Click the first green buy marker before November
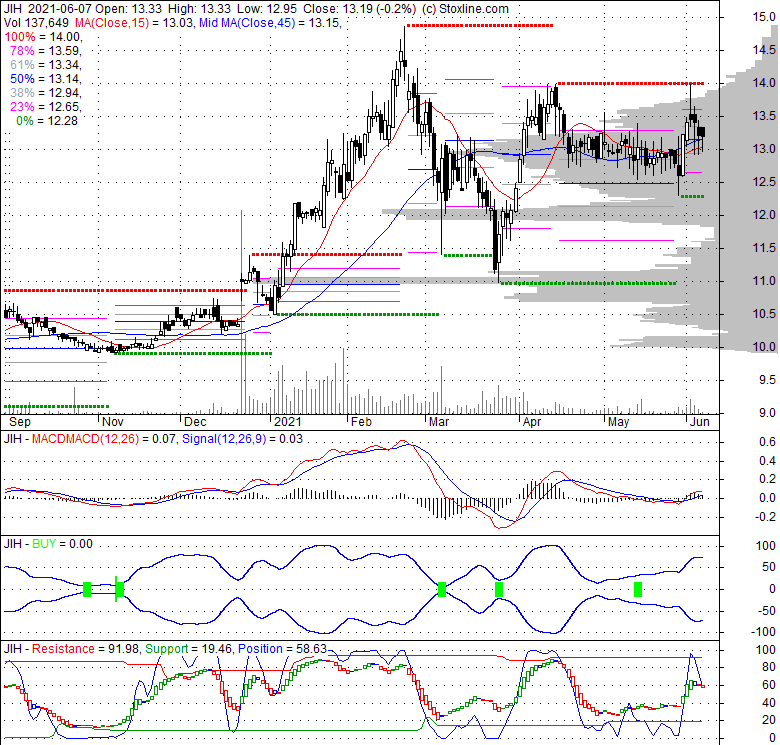 tap(87, 589)
